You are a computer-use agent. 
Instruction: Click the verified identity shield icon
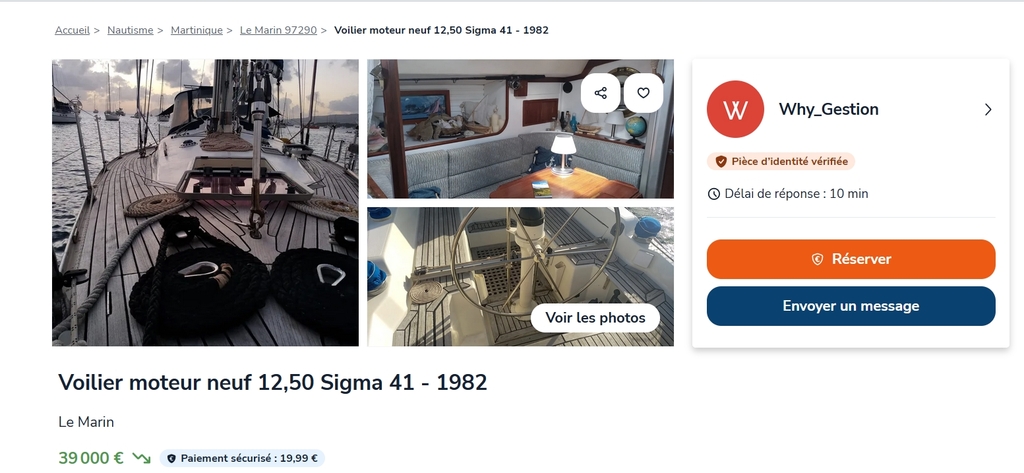721,161
